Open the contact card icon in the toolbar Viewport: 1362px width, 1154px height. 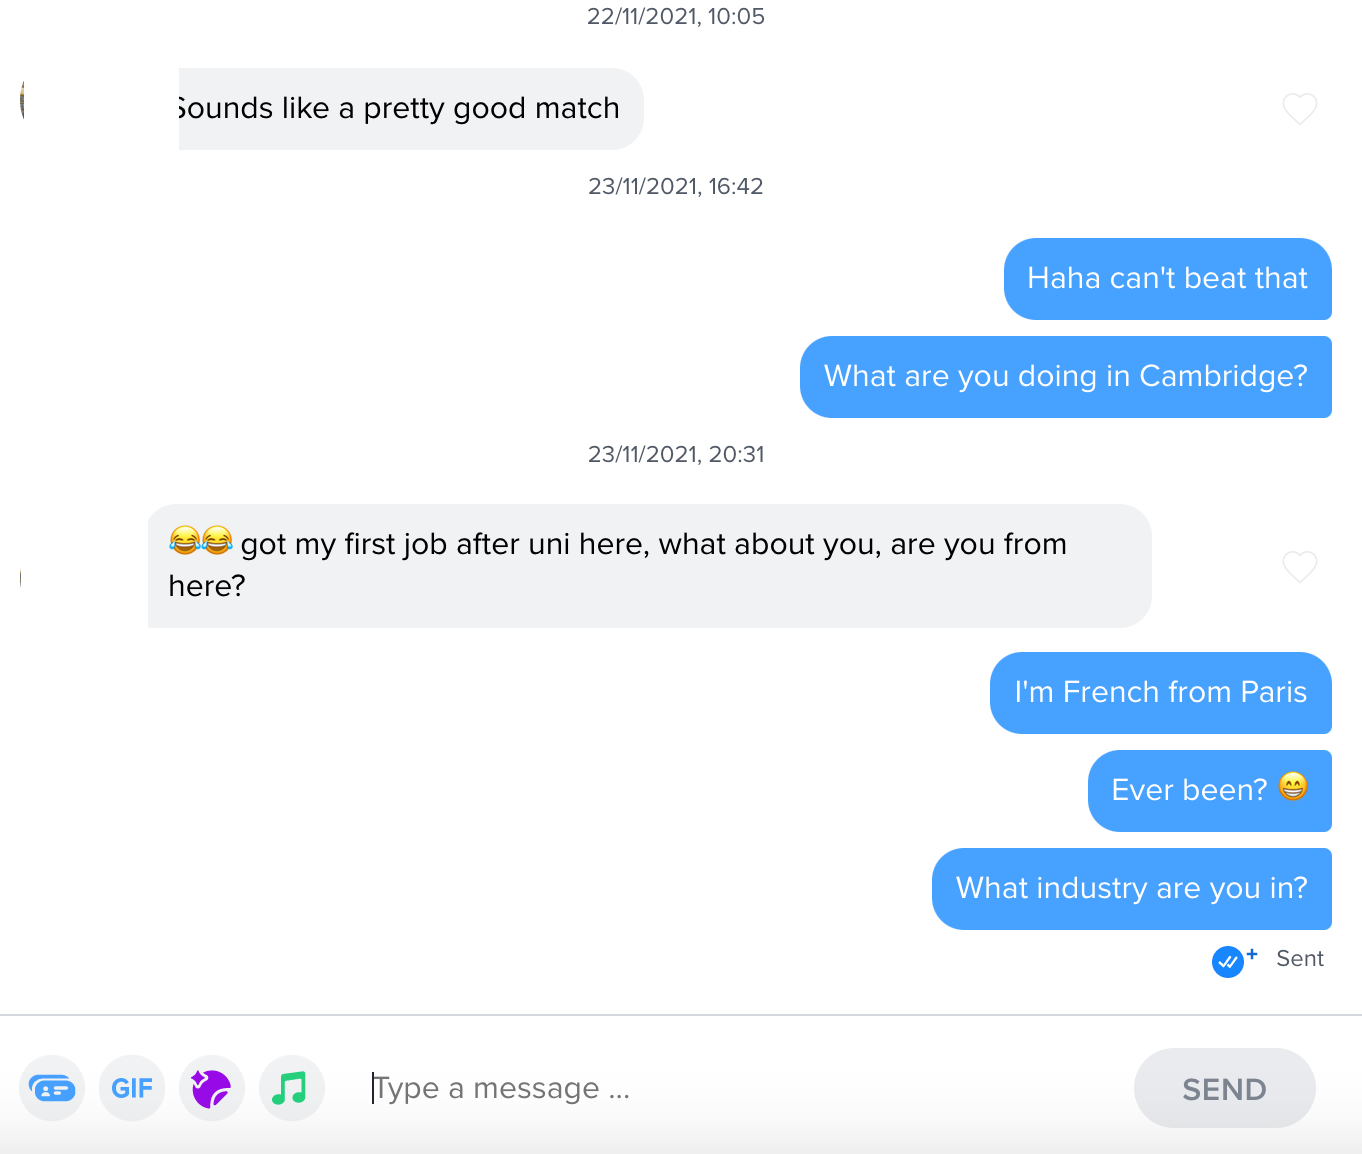tap(52, 1088)
